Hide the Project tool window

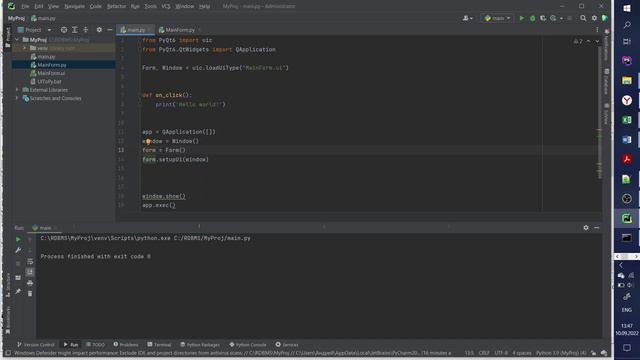pyautogui.click(x=110, y=30)
